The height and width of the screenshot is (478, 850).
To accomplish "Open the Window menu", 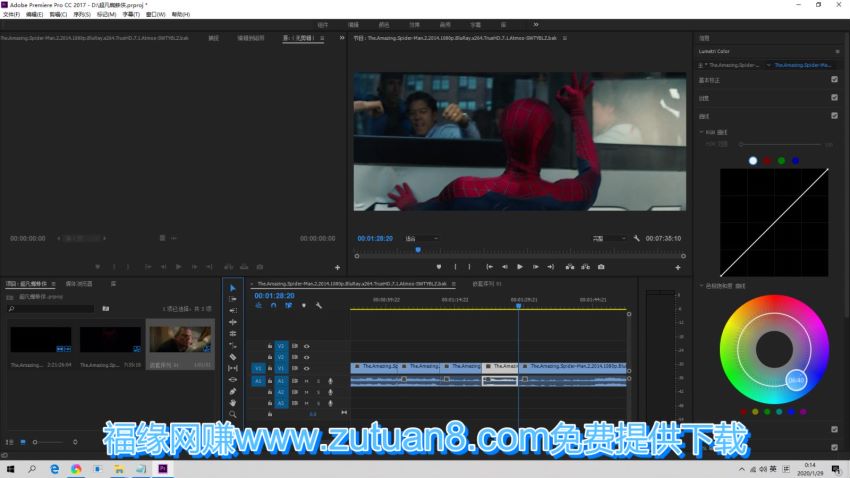I will (156, 15).
